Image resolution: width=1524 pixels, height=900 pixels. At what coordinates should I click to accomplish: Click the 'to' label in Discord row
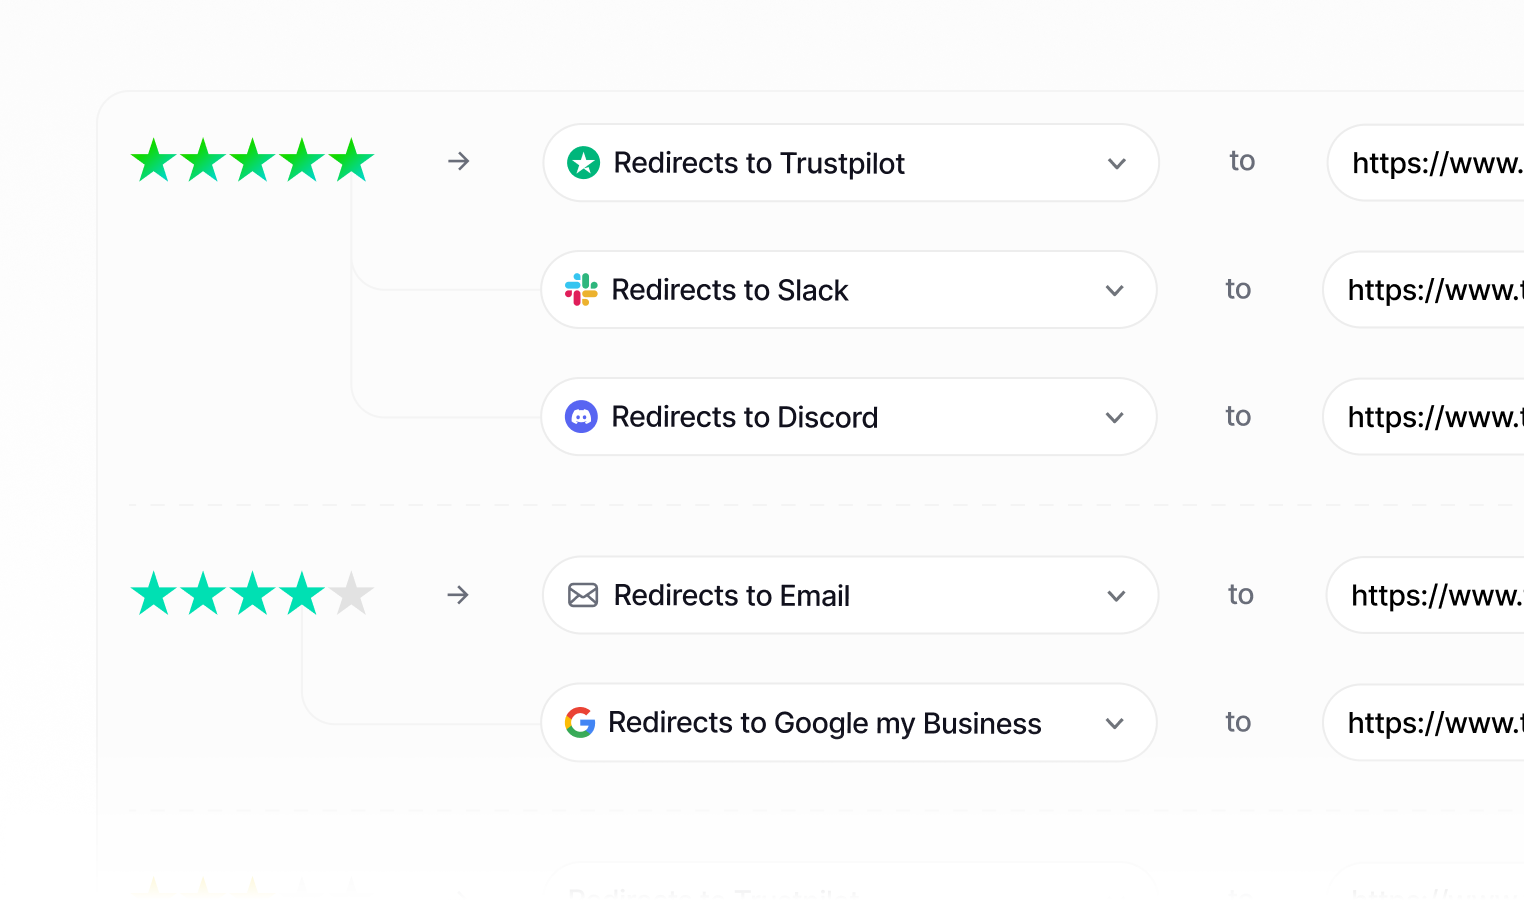click(x=1238, y=416)
